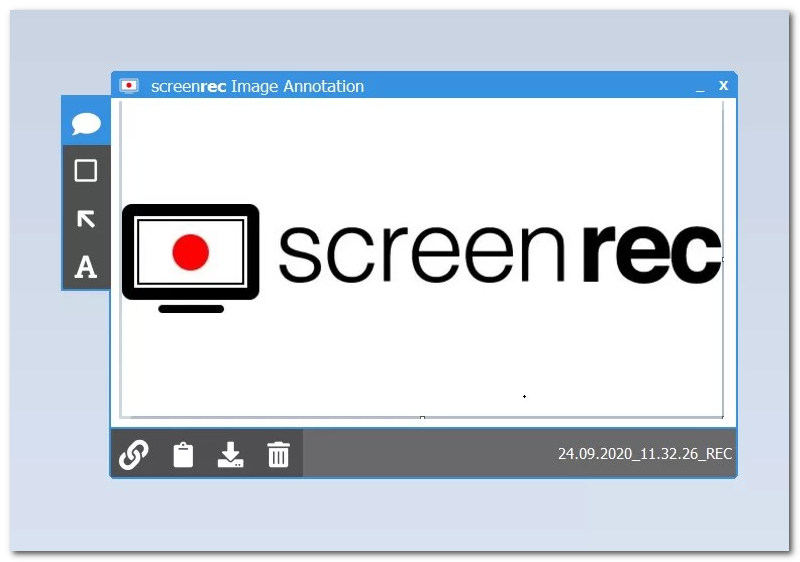Click the 'screenrec Image Annotation' window title

(x=257, y=86)
